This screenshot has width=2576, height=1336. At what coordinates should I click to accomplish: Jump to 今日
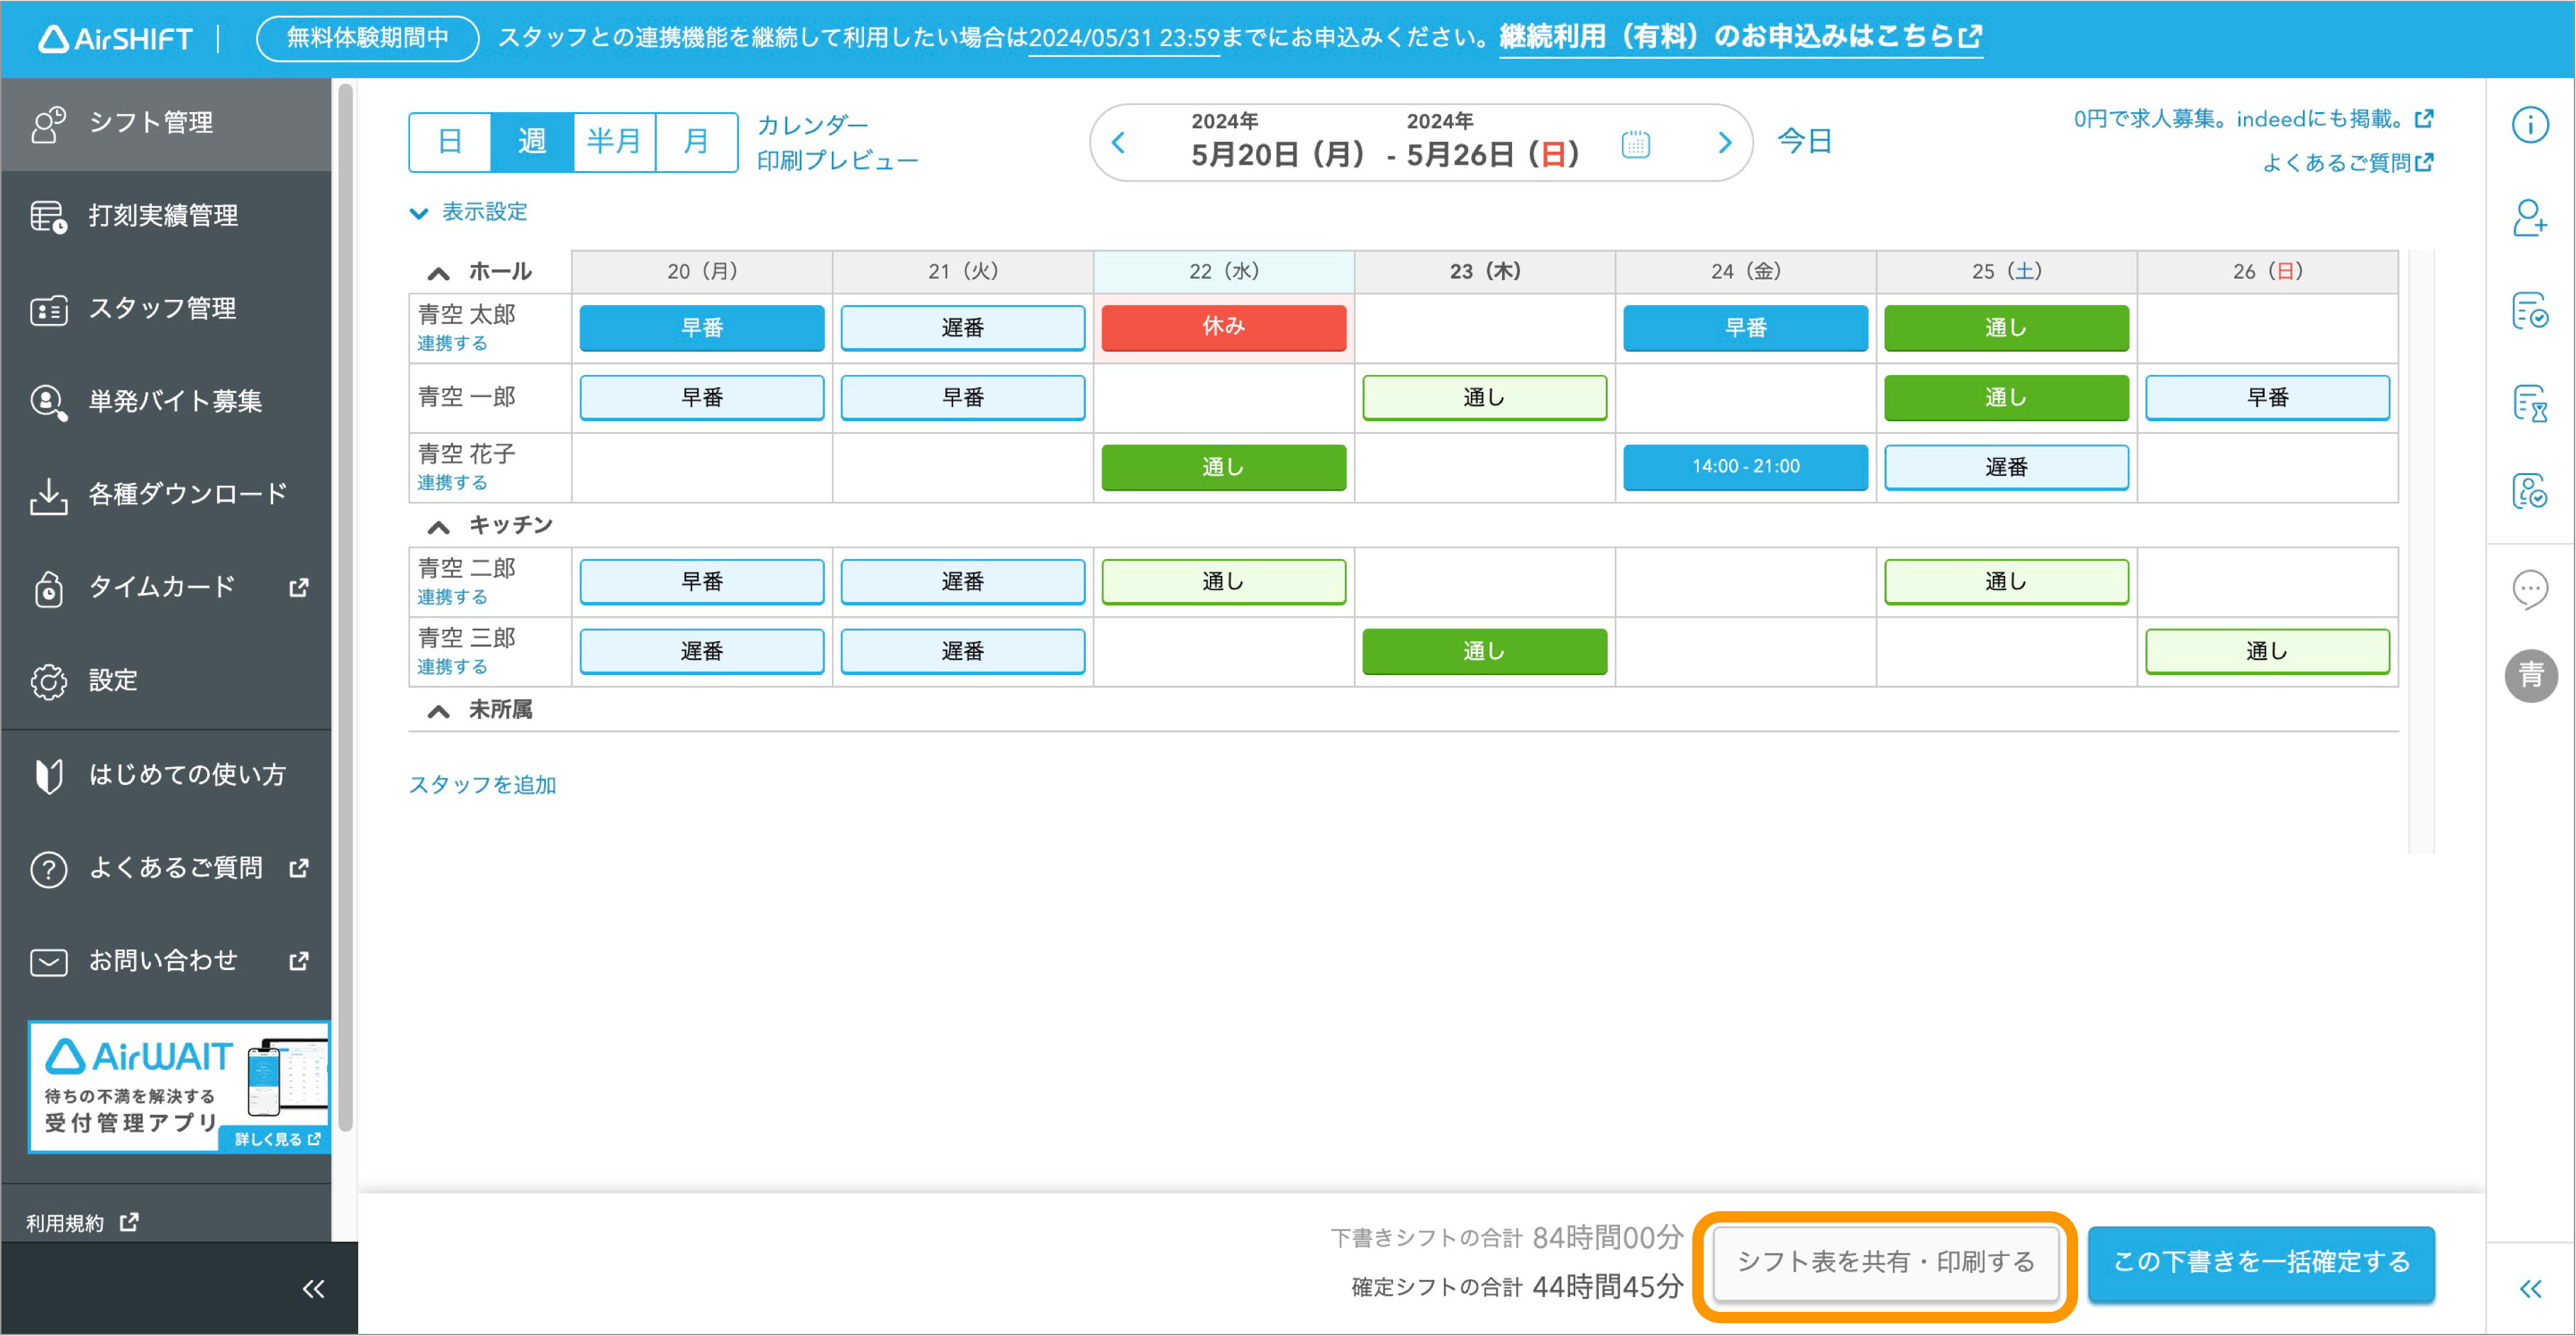point(1805,141)
